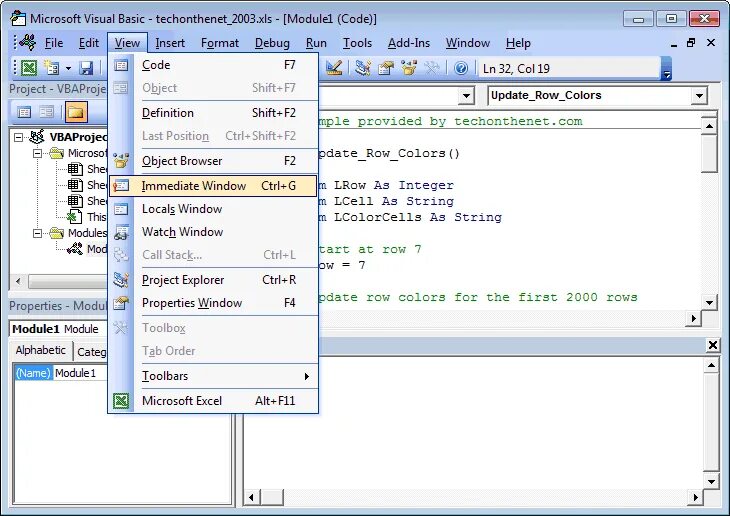The height and width of the screenshot is (516, 730).
Task: Choose Locals Window in the View menu
Action: click(x=213, y=209)
